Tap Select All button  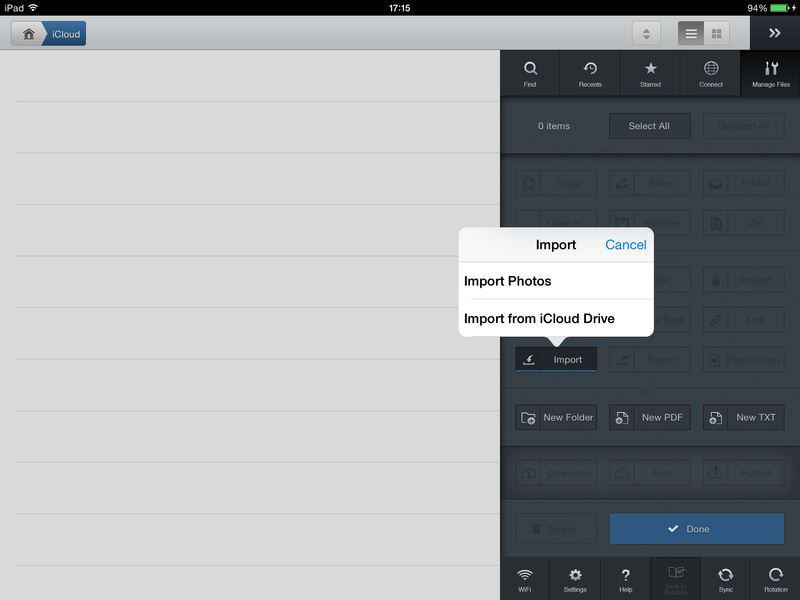point(649,126)
